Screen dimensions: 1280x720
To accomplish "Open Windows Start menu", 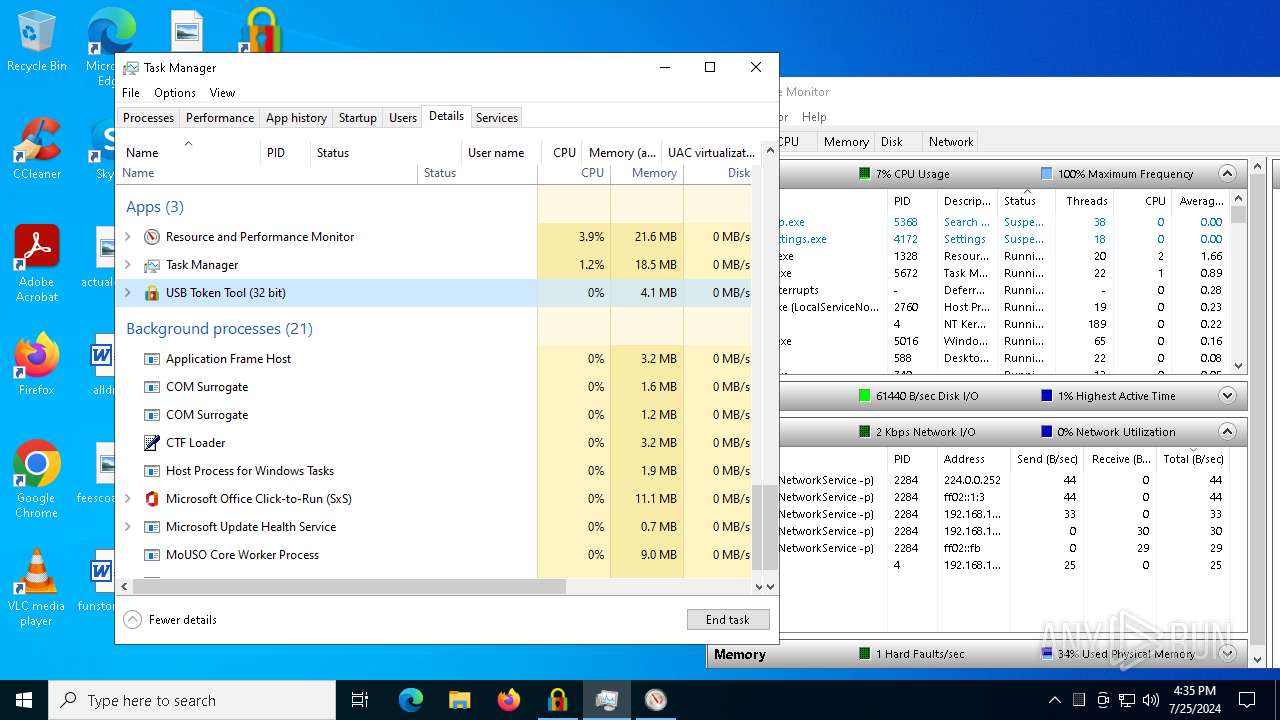I will 24,700.
